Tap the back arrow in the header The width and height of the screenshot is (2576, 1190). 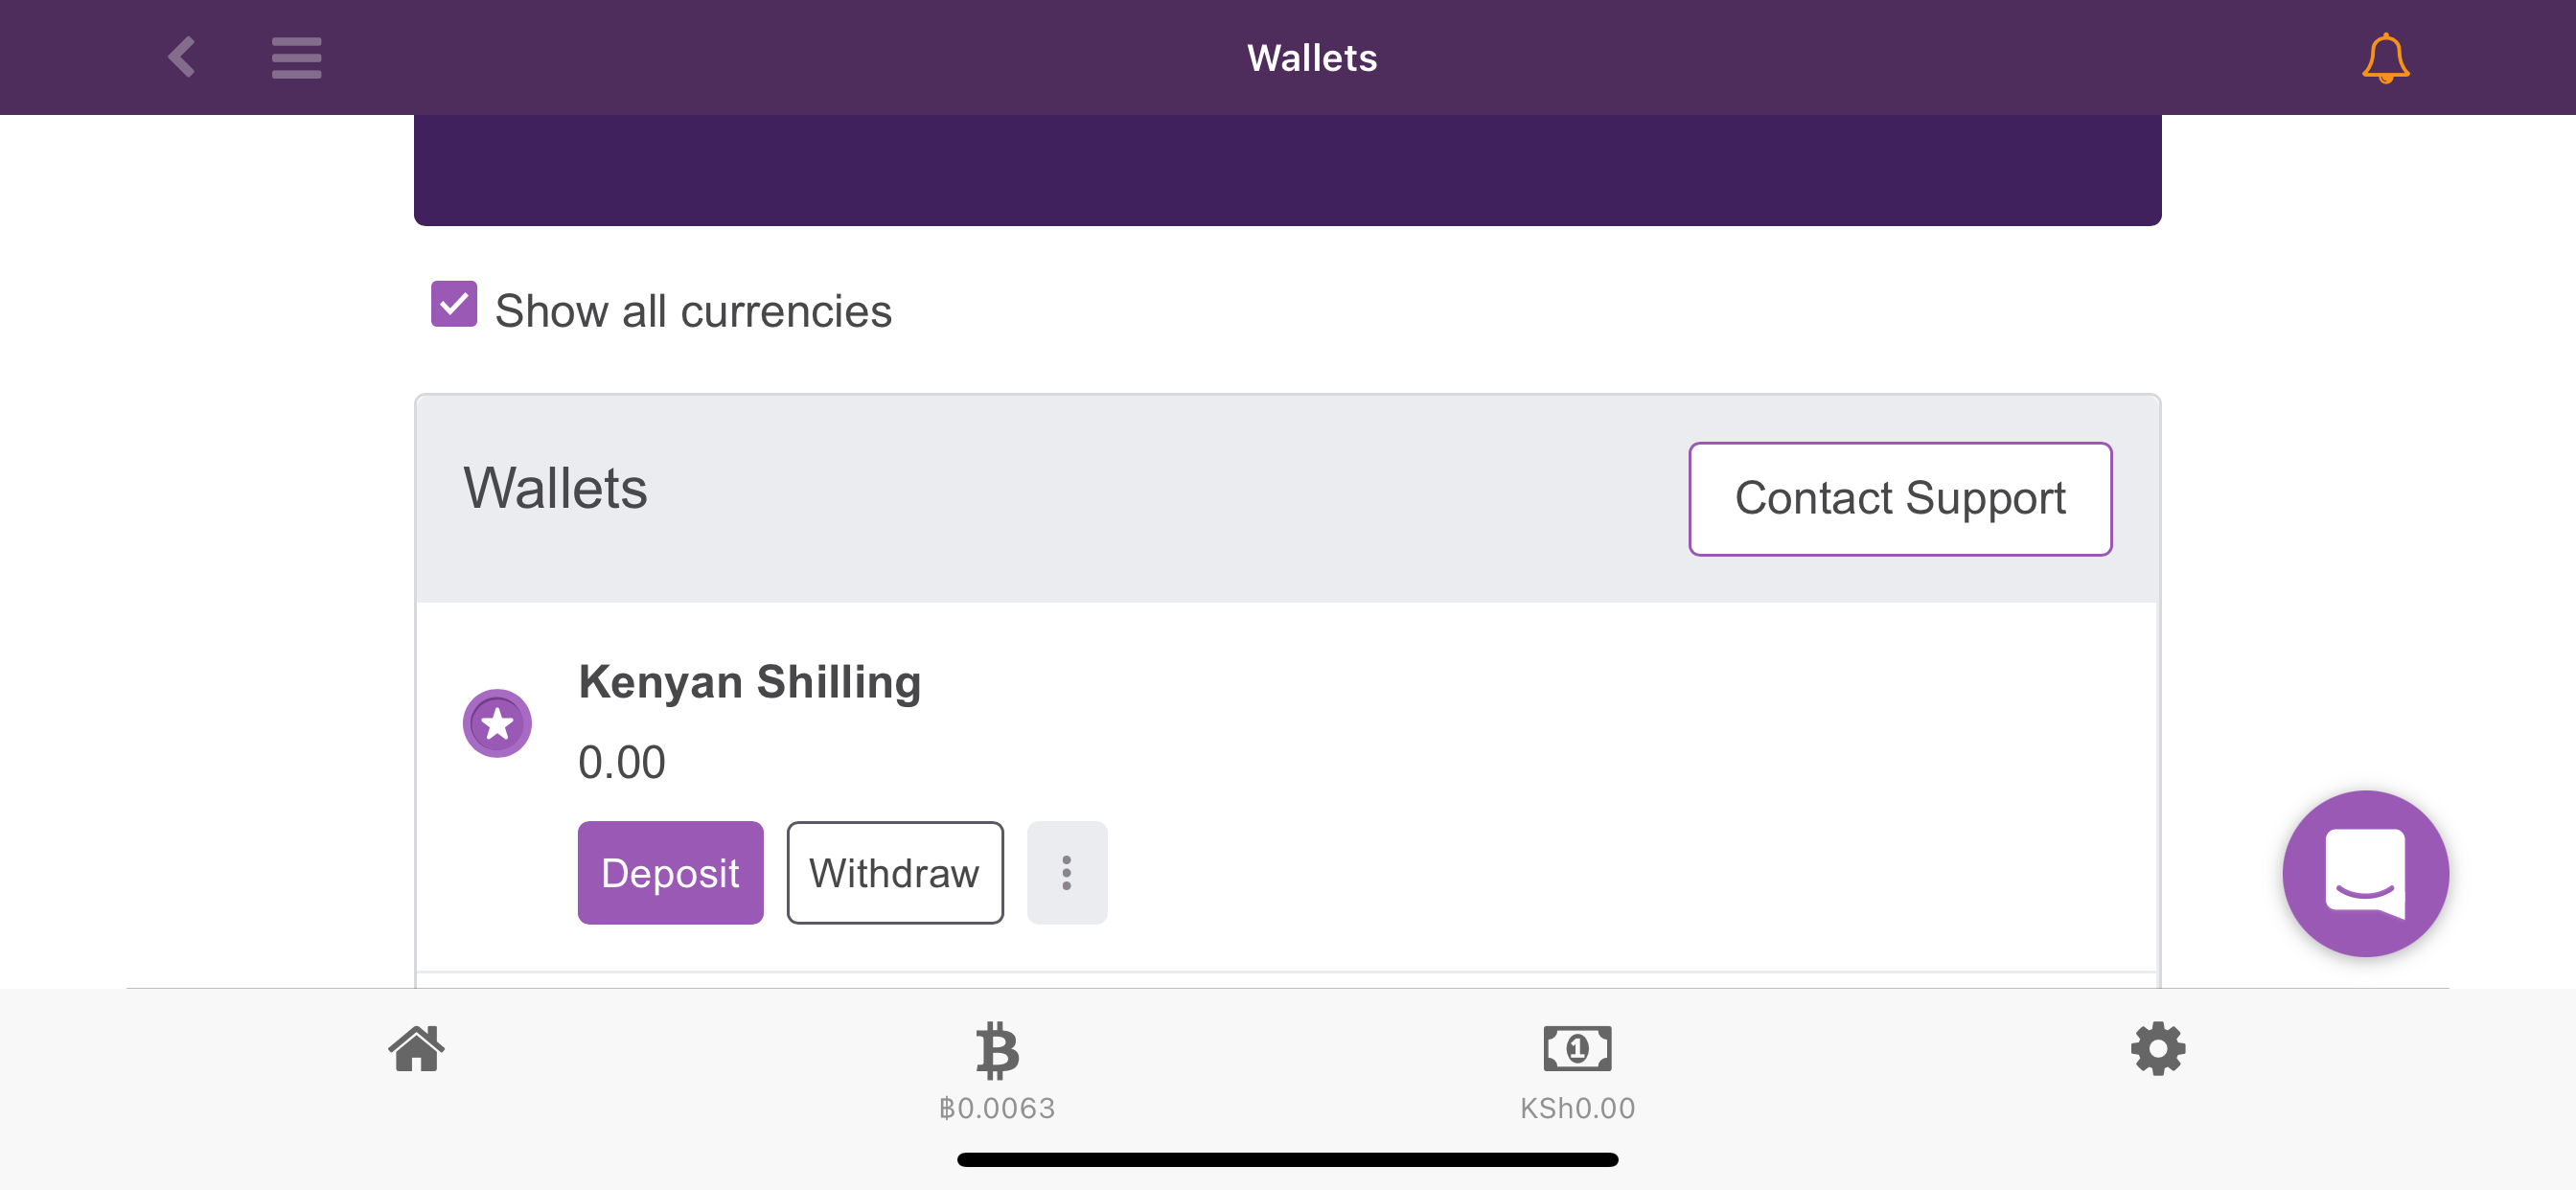point(182,57)
